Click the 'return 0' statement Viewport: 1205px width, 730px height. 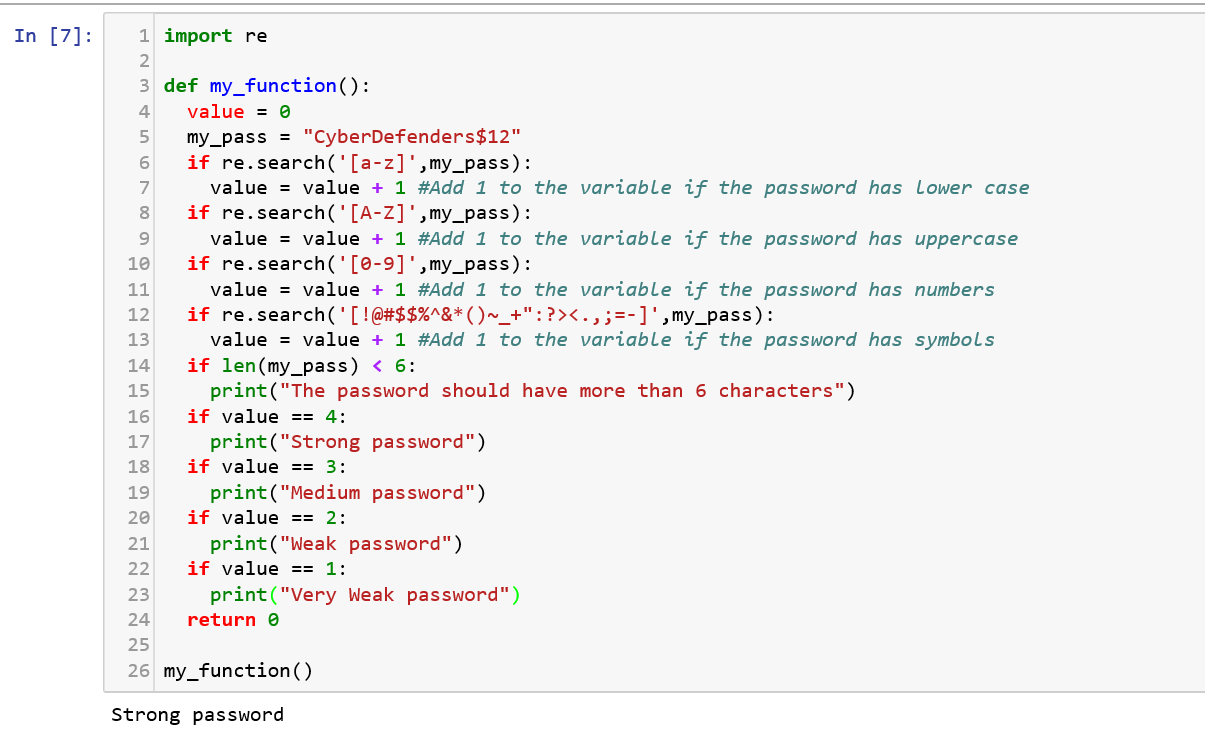[x=233, y=620]
